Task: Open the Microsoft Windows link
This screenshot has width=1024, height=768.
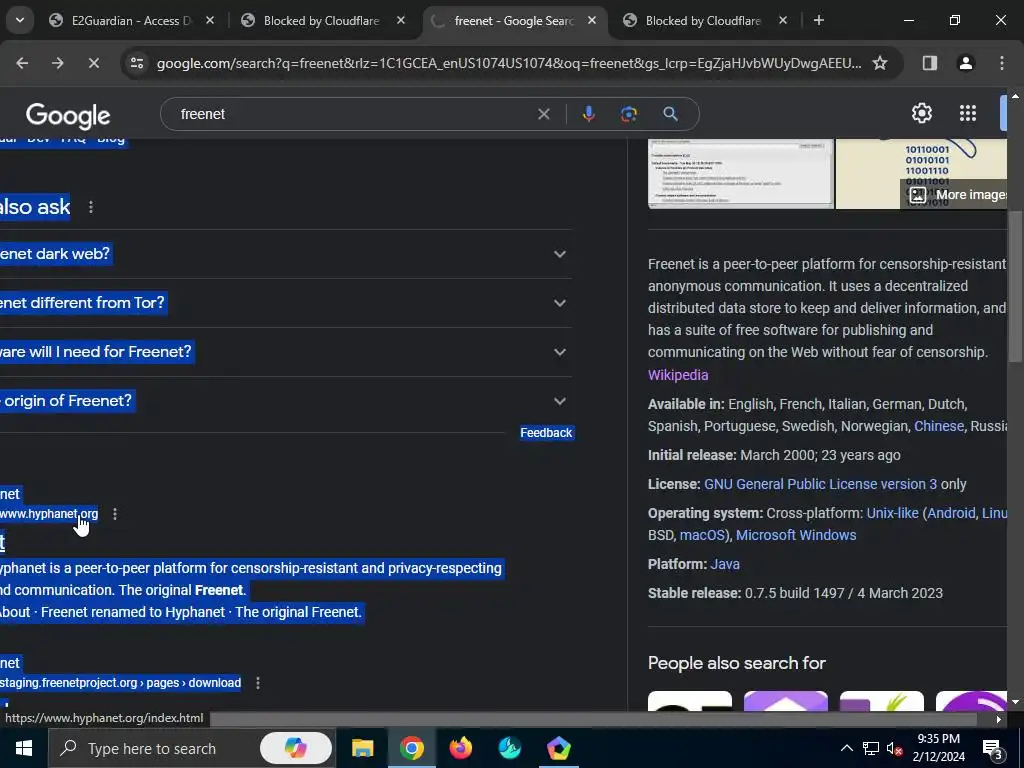Action: (x=796, y=535)
